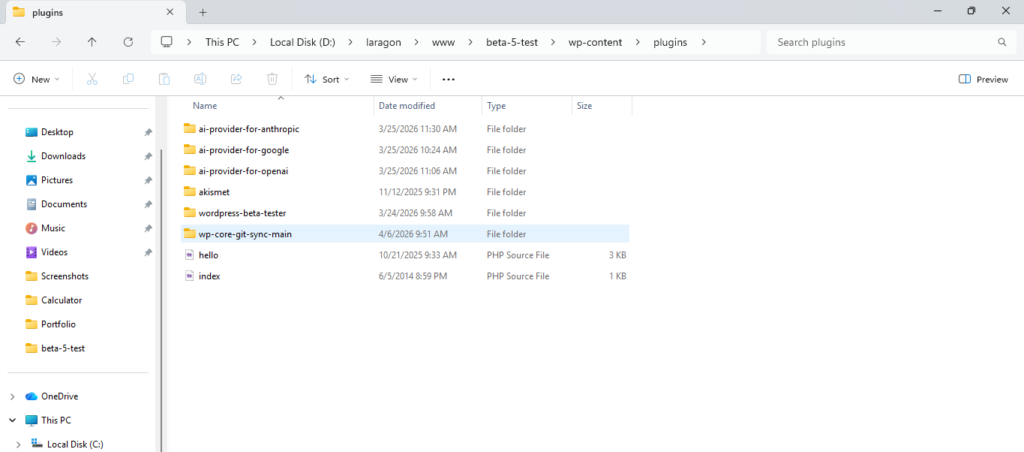1024x452 pixels.
Task: Click the Delete trash icon
Action: 272,79
